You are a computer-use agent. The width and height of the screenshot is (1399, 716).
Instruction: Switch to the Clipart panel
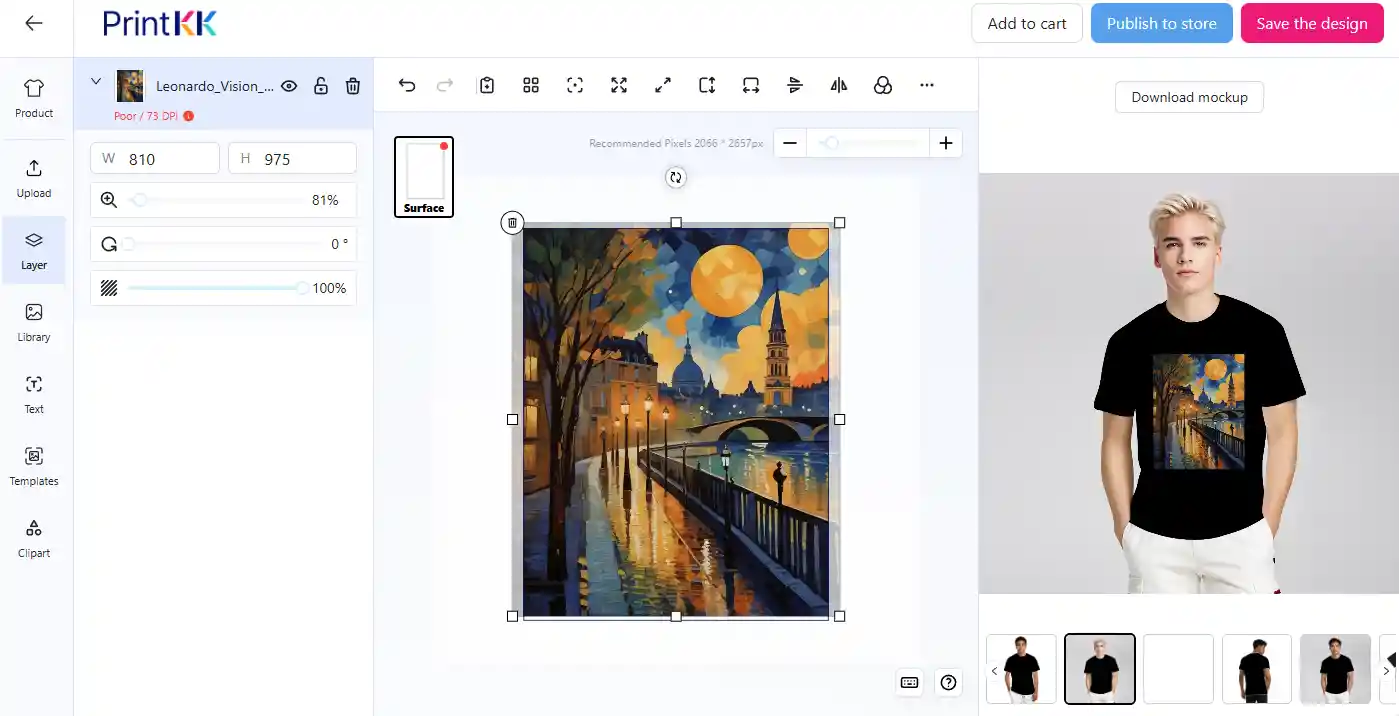[x=34, y=538]
